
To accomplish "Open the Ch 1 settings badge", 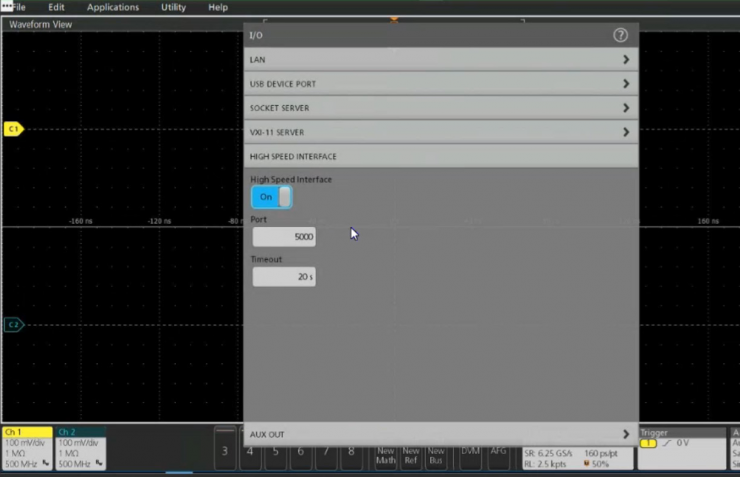I will (27, 448).
